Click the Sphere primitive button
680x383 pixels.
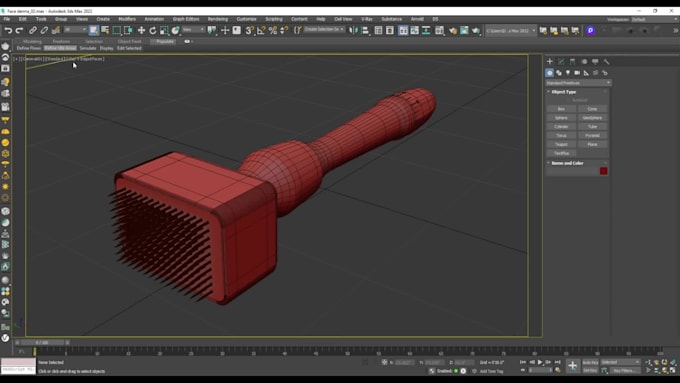[x=561, y=118]
